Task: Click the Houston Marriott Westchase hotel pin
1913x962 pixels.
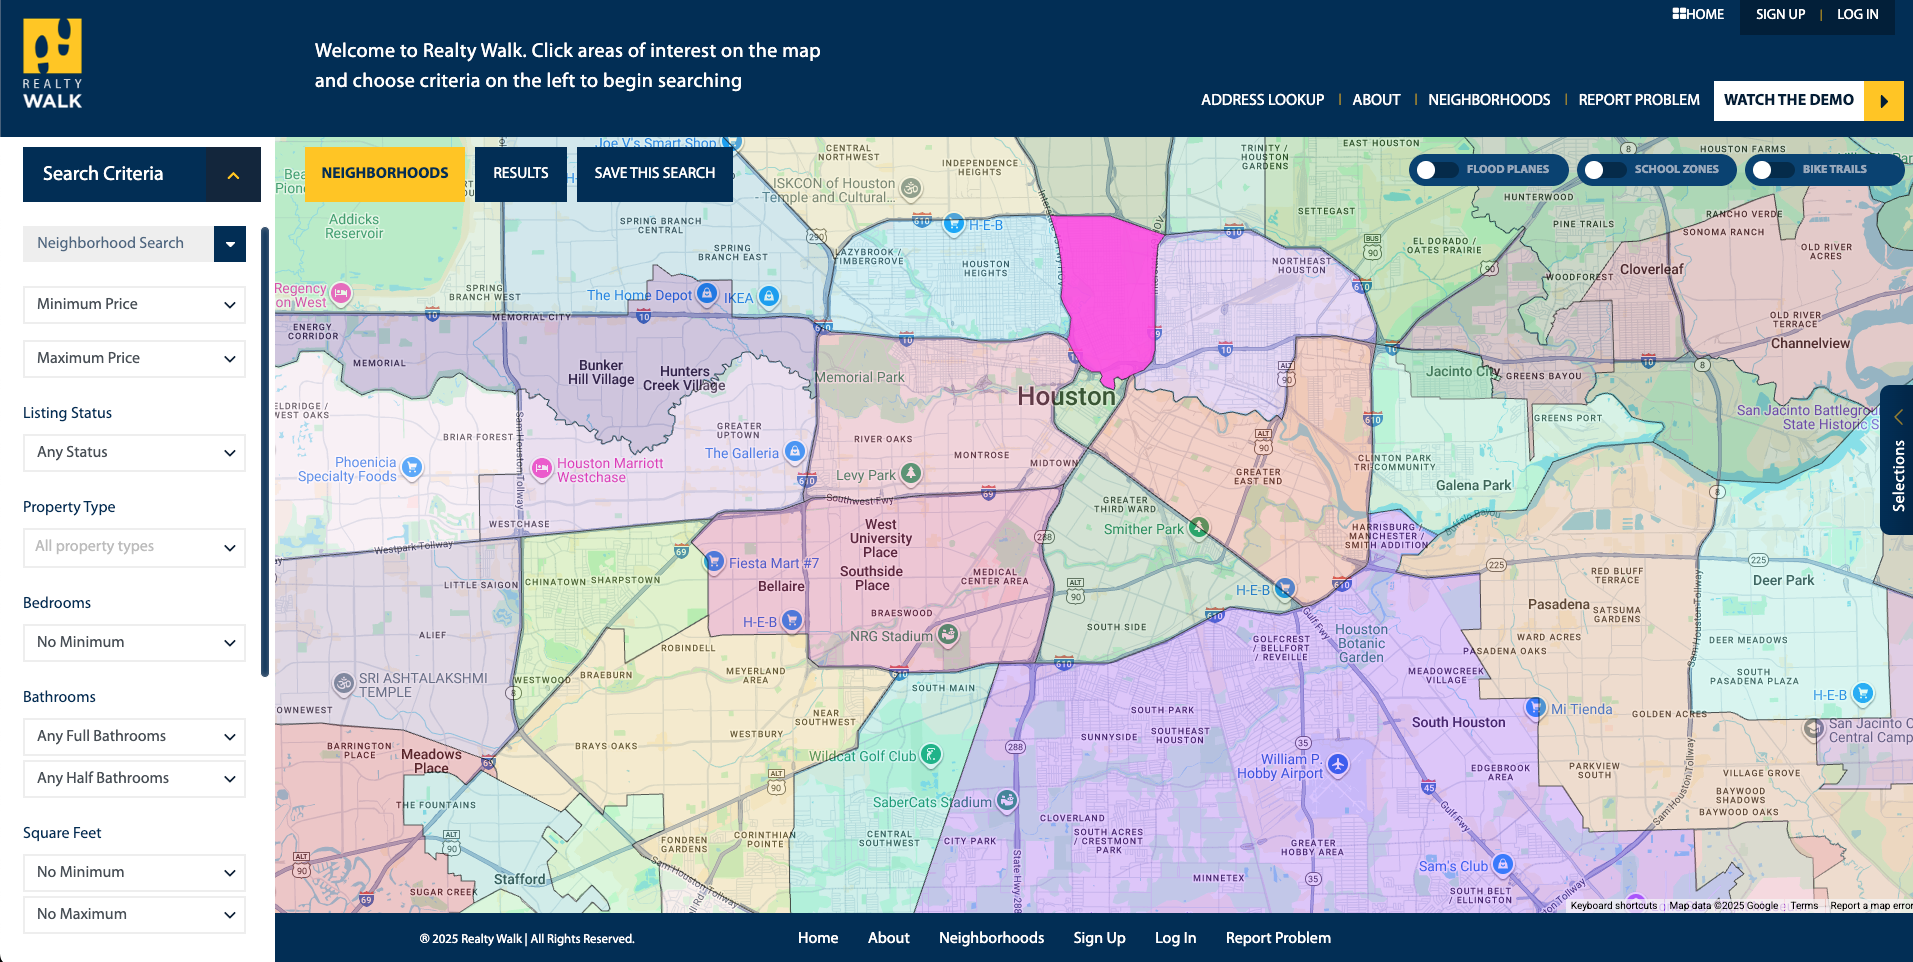Action: coord(542,468)
